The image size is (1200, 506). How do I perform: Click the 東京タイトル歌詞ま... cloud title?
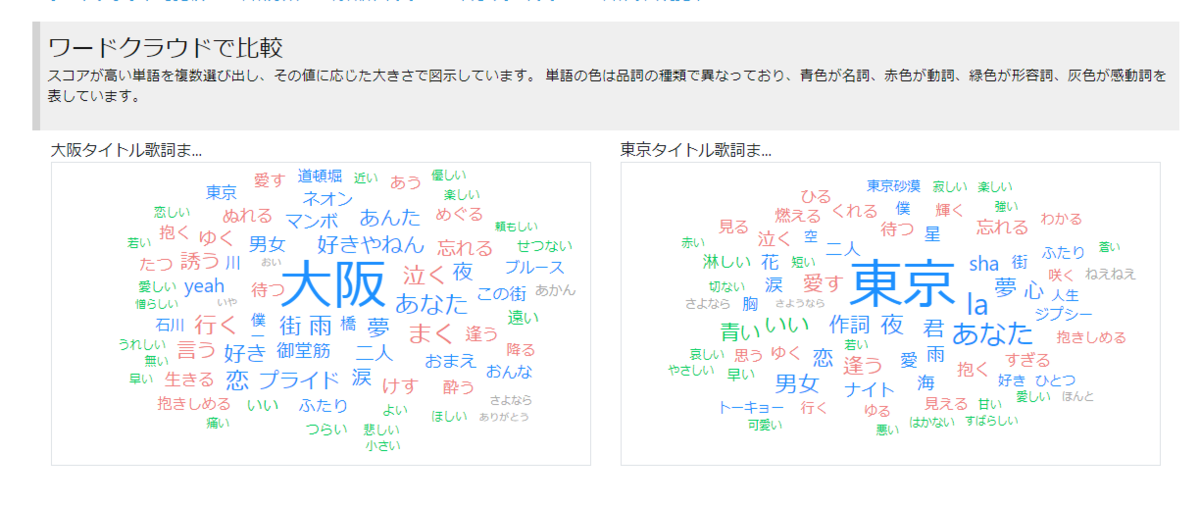point(696,150)
